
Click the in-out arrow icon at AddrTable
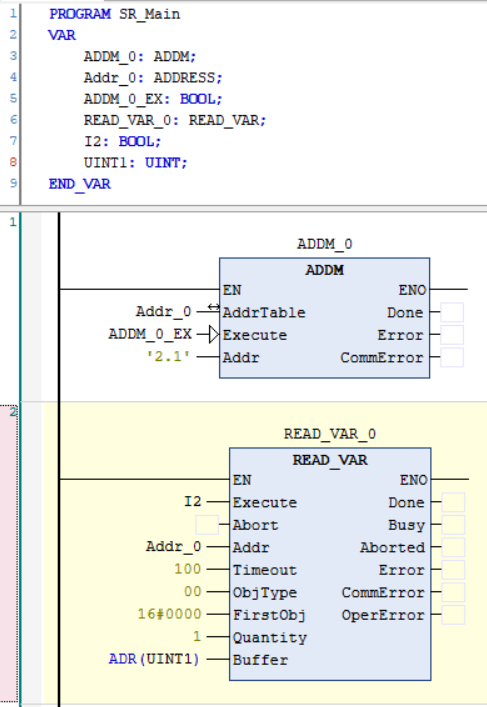[x=213, y=307]
